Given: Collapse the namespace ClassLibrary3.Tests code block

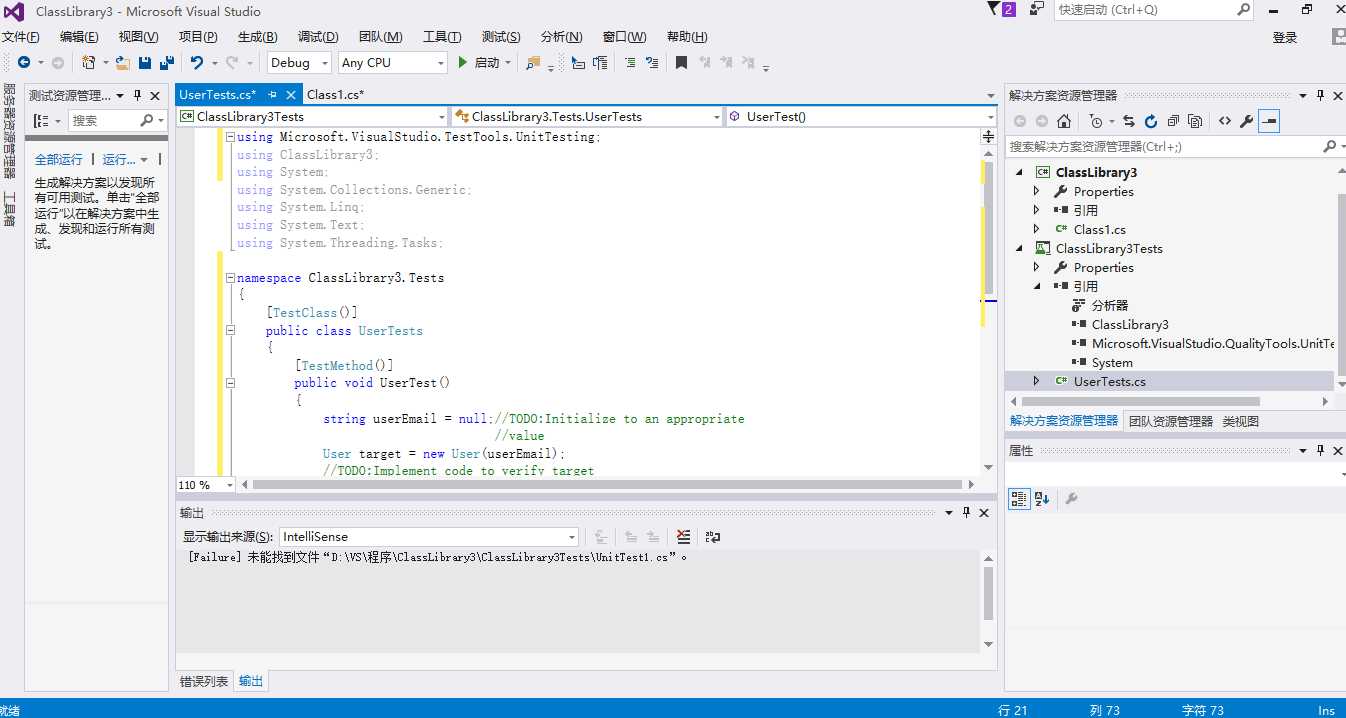Looking at the screenshot, I should 230,278.
